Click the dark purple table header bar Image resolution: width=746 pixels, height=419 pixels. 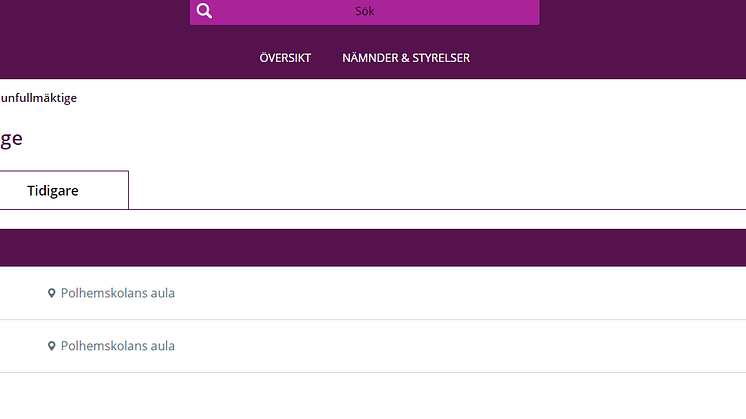click(x=373, y=248)
